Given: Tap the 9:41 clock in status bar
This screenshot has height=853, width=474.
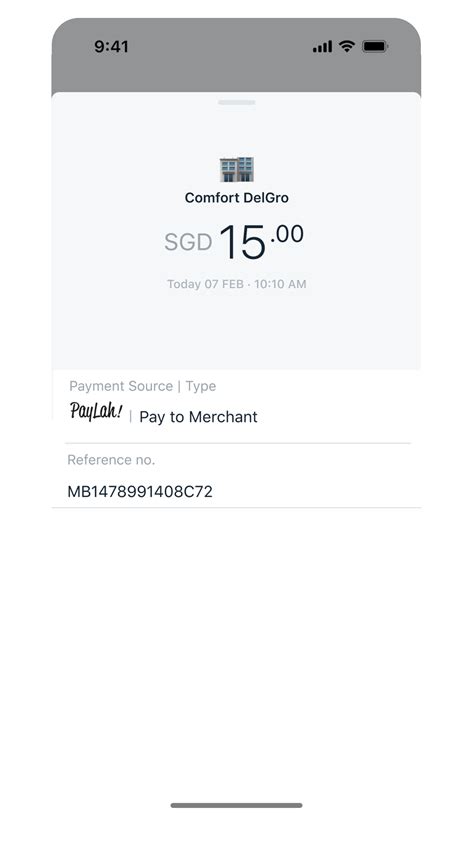Looking at the screenshot, I should click(111, 47).
